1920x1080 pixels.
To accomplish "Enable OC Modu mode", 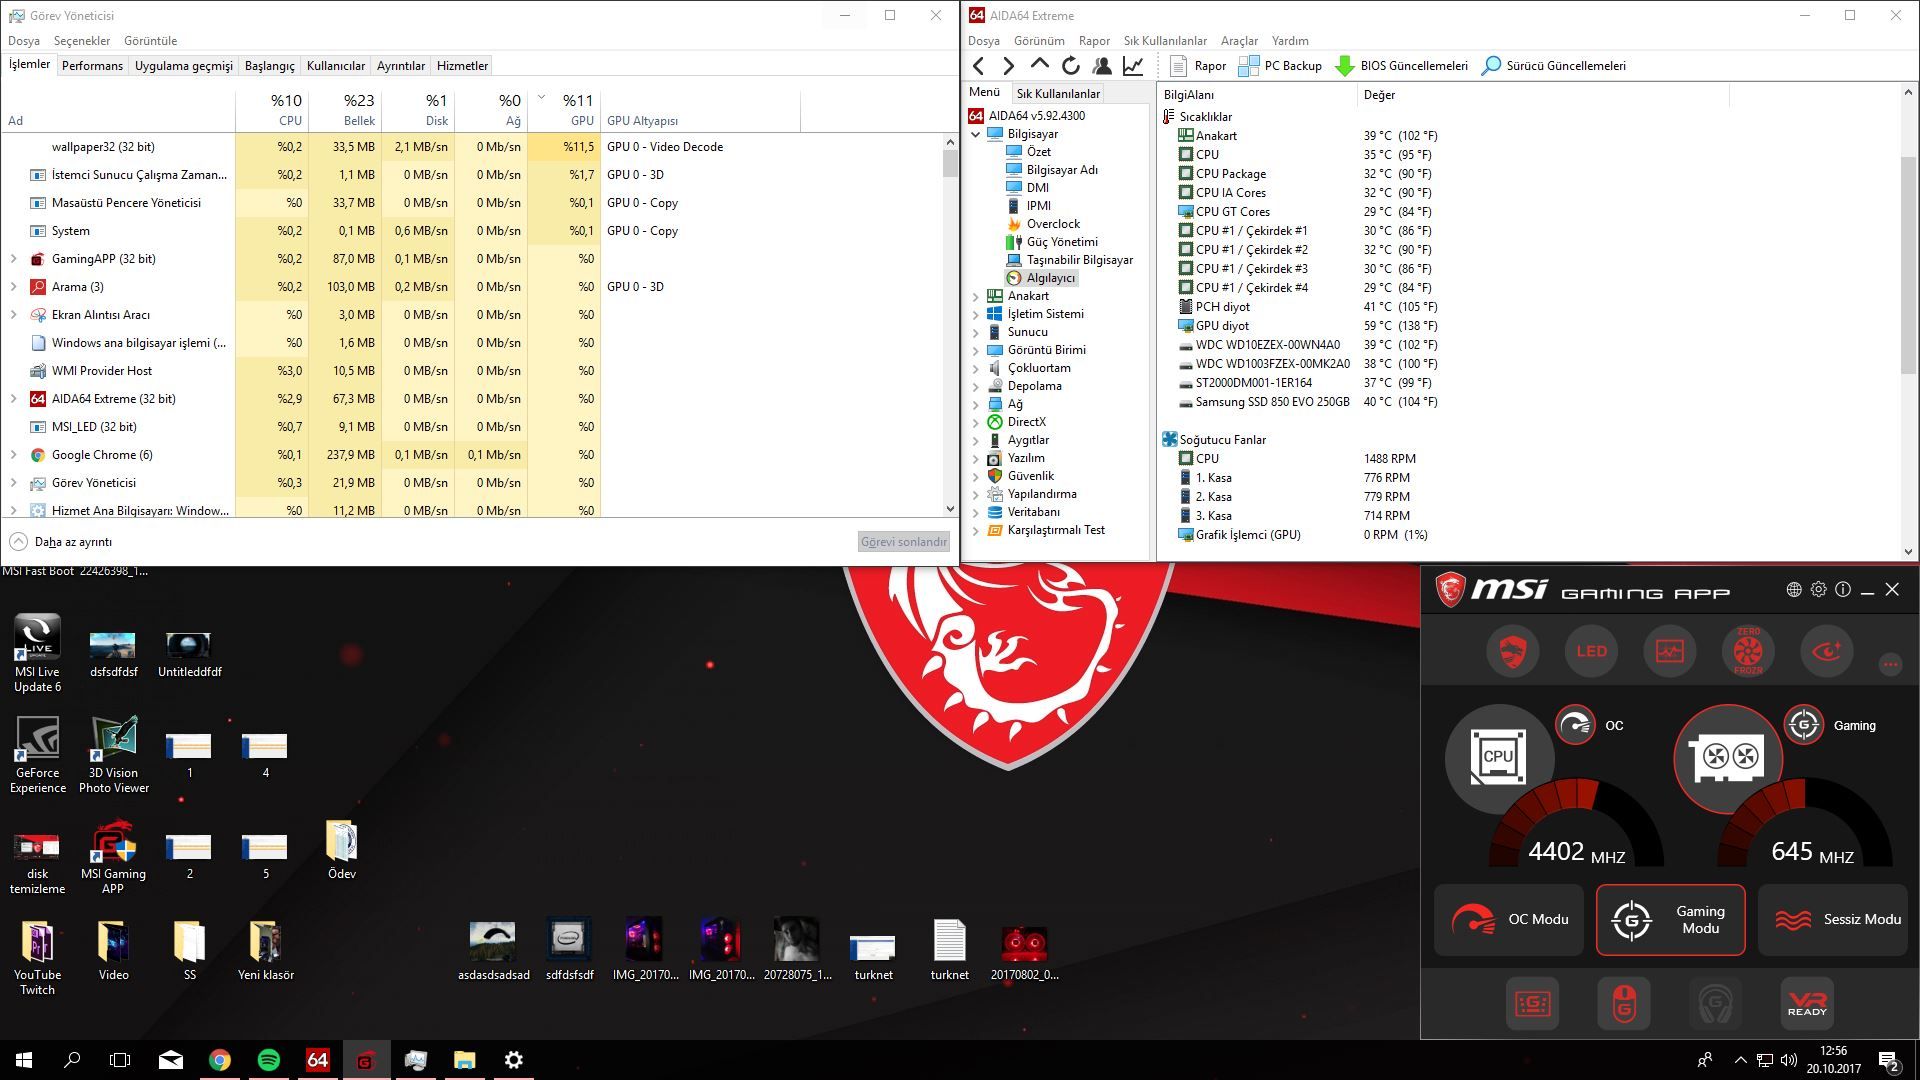I will [1508, 919].
